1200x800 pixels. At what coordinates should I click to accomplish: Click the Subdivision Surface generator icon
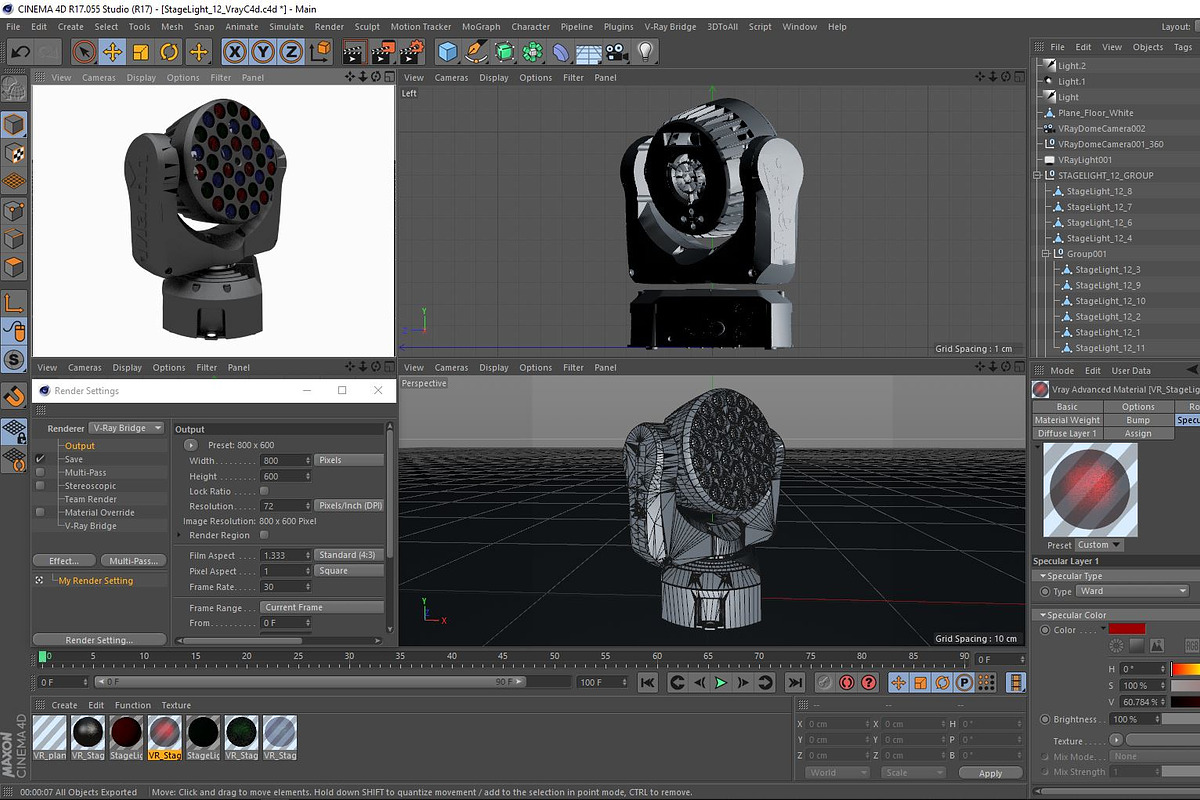[505, 52]
